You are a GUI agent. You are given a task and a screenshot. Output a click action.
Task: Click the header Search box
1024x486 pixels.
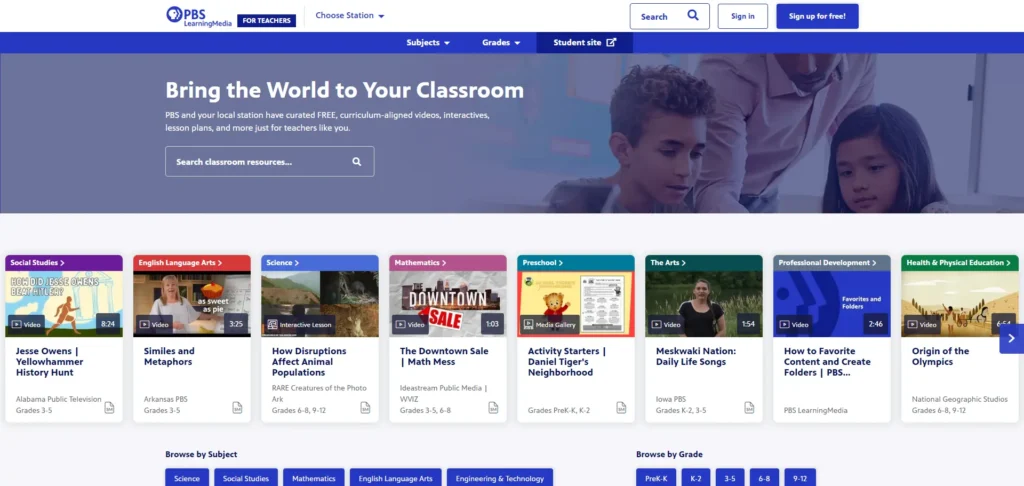669,16
